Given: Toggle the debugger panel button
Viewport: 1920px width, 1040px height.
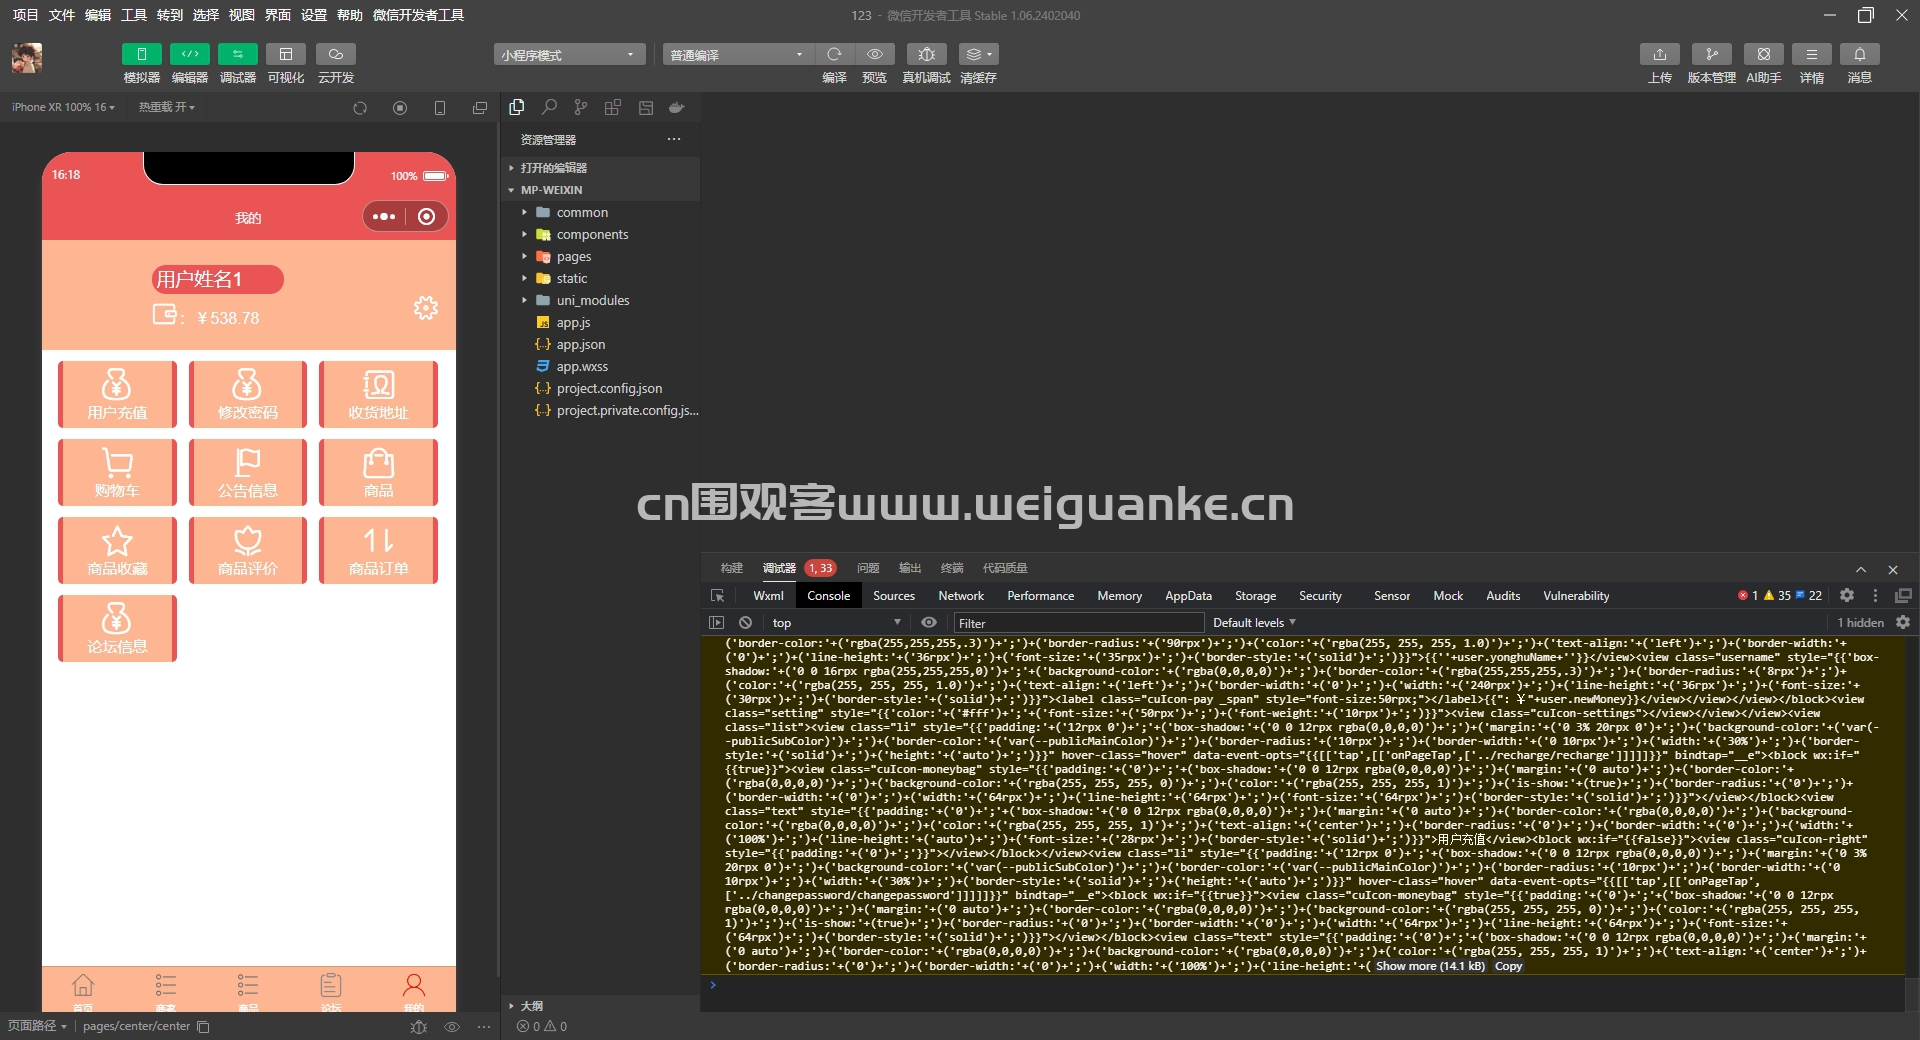Looking at the screenshot, I should tap(237, 54).
